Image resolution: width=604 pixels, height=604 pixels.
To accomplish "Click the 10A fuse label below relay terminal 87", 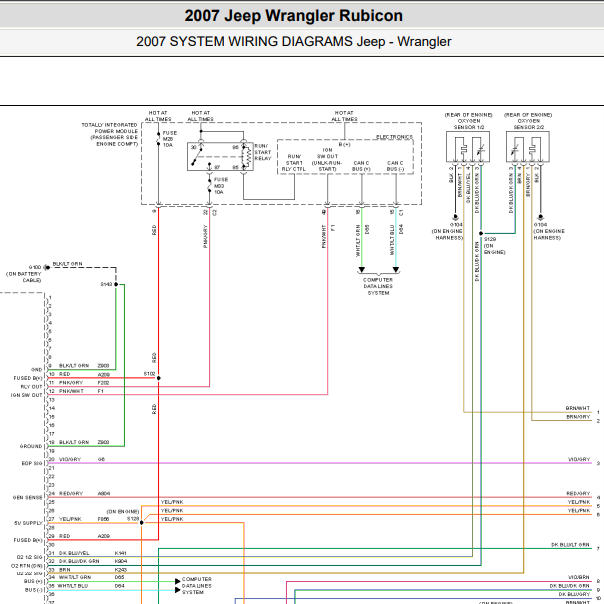I will [x=221, y=186].
